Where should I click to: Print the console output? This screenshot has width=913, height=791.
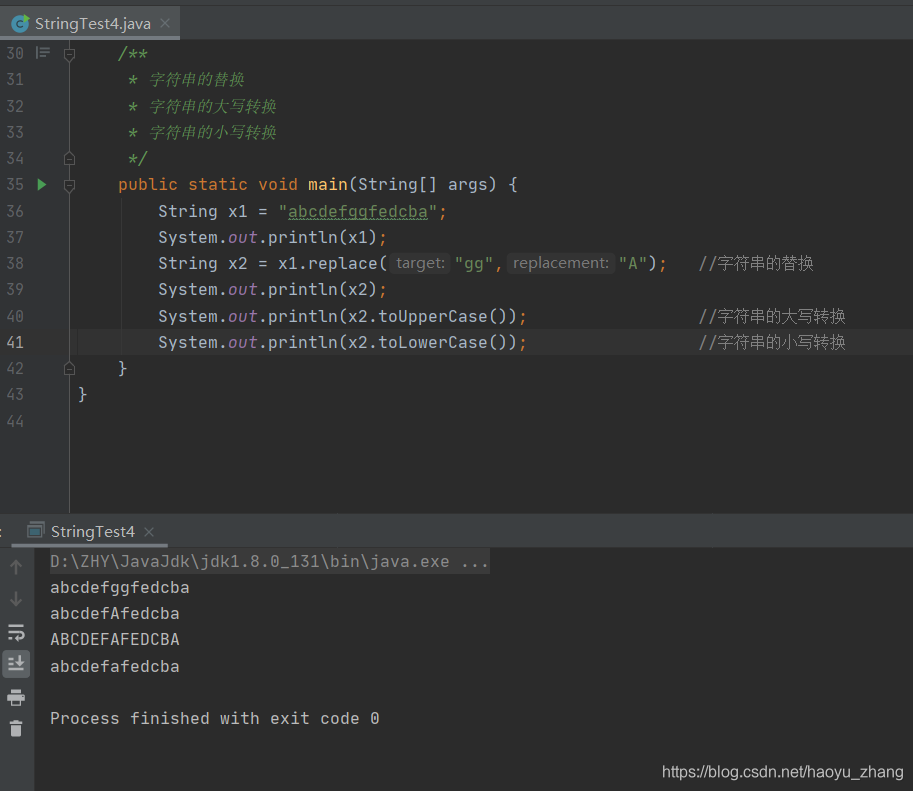(16, 697)
